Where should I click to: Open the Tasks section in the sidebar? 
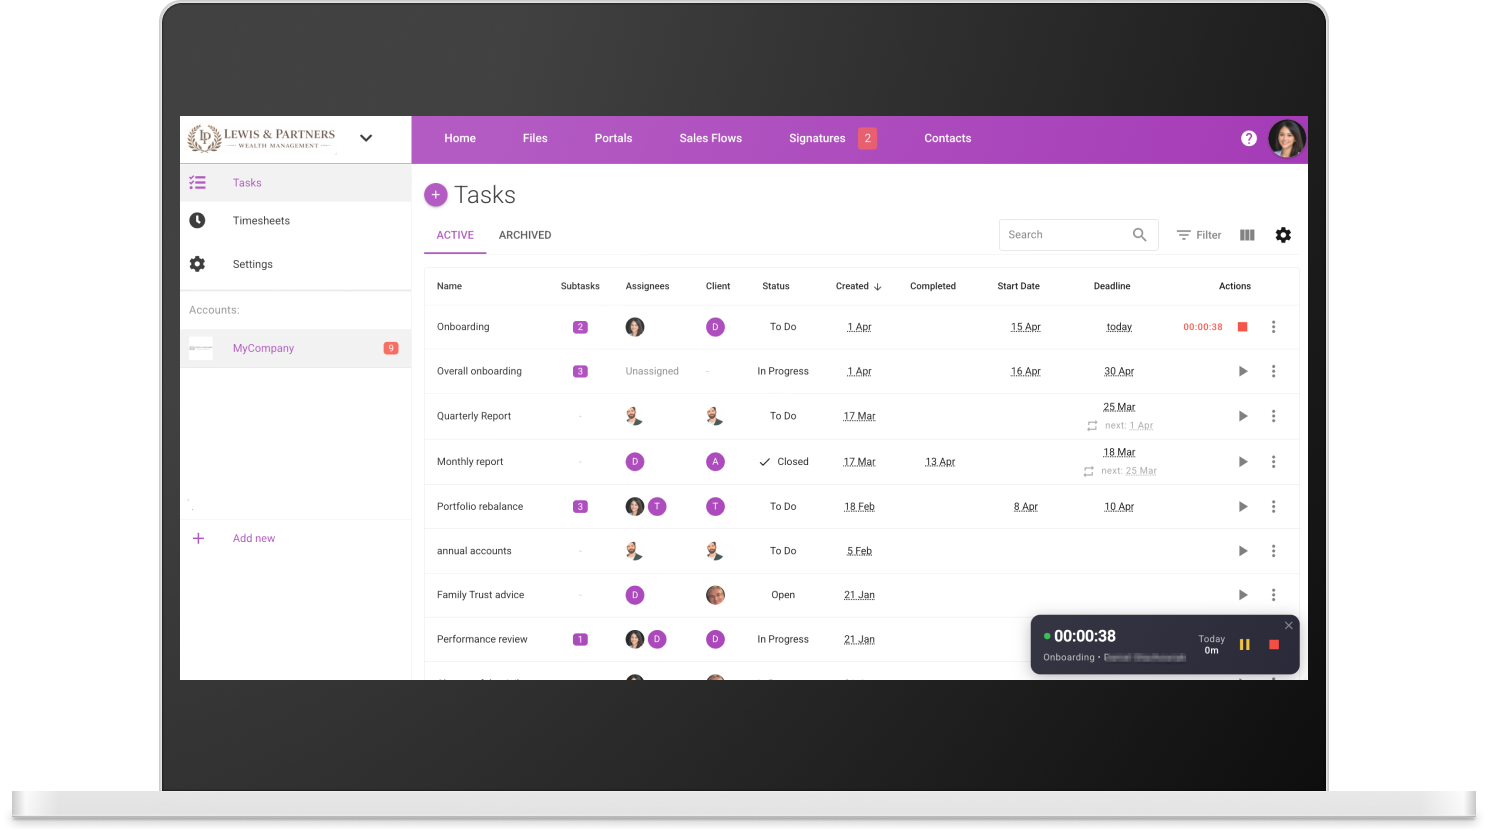point(246,183)
